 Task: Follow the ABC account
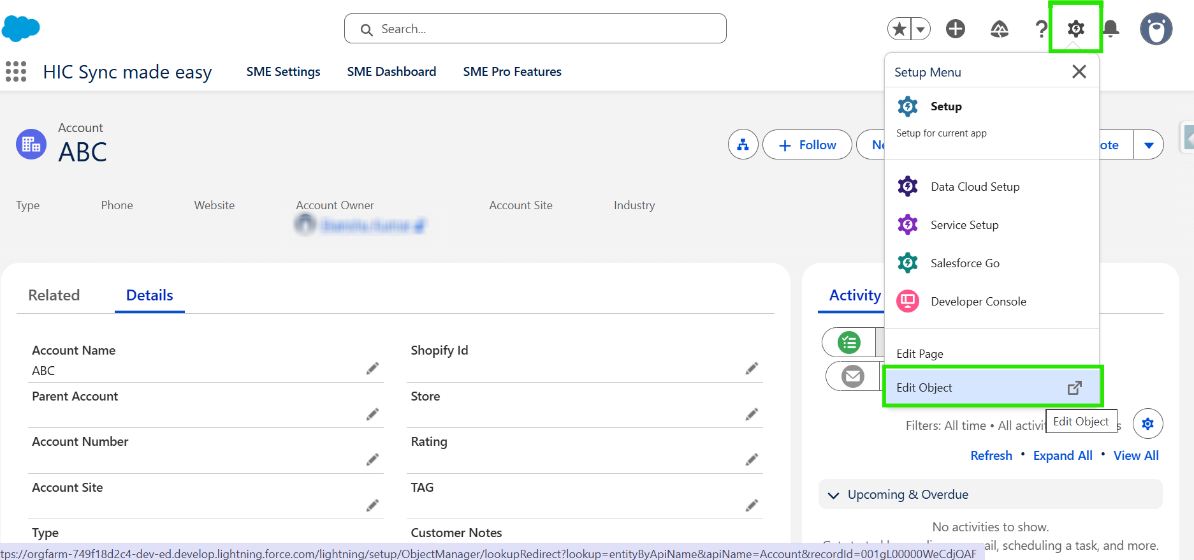(807, 145)
